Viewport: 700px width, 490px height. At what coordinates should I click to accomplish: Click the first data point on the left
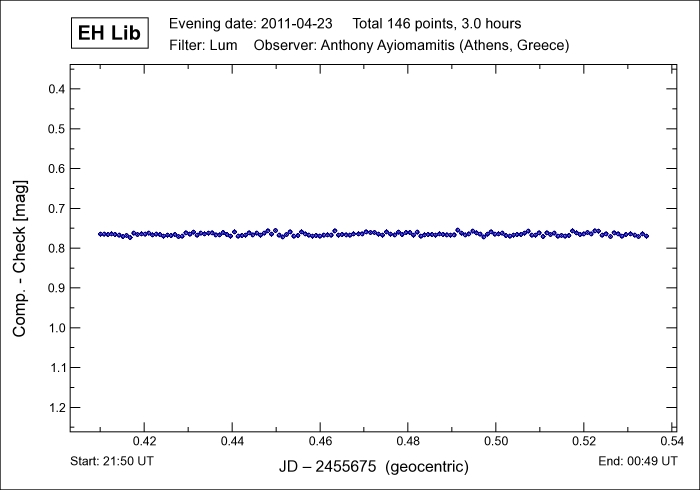(x=100, y=234)
